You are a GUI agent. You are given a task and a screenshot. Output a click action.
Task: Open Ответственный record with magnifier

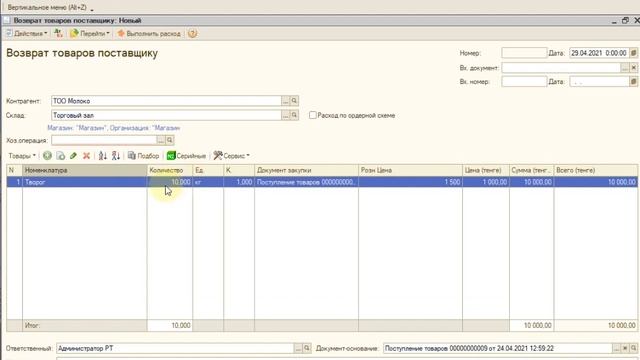coord(307,348)
